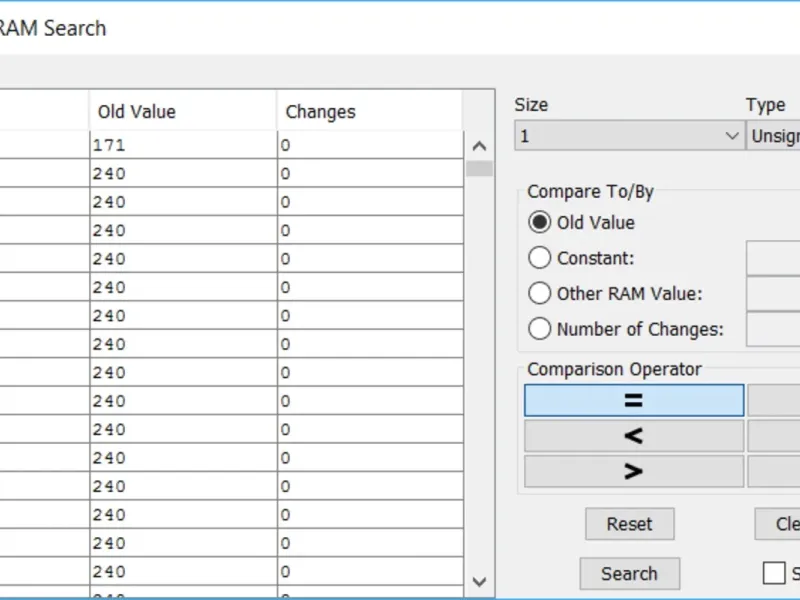Toggle the checkbox beside the Search button
This screenshot has height=600, width=800.
click(774, 573)
